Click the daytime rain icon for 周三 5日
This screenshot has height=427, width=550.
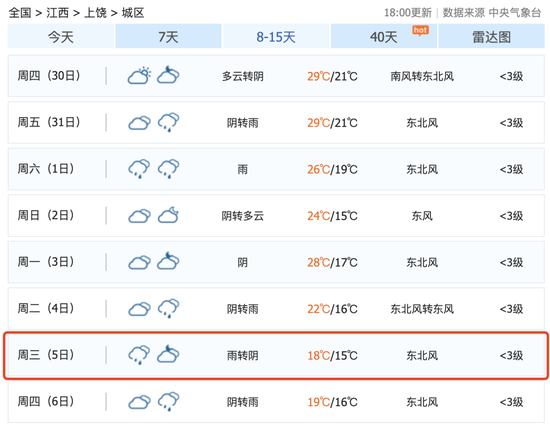[x=139, y=355]
